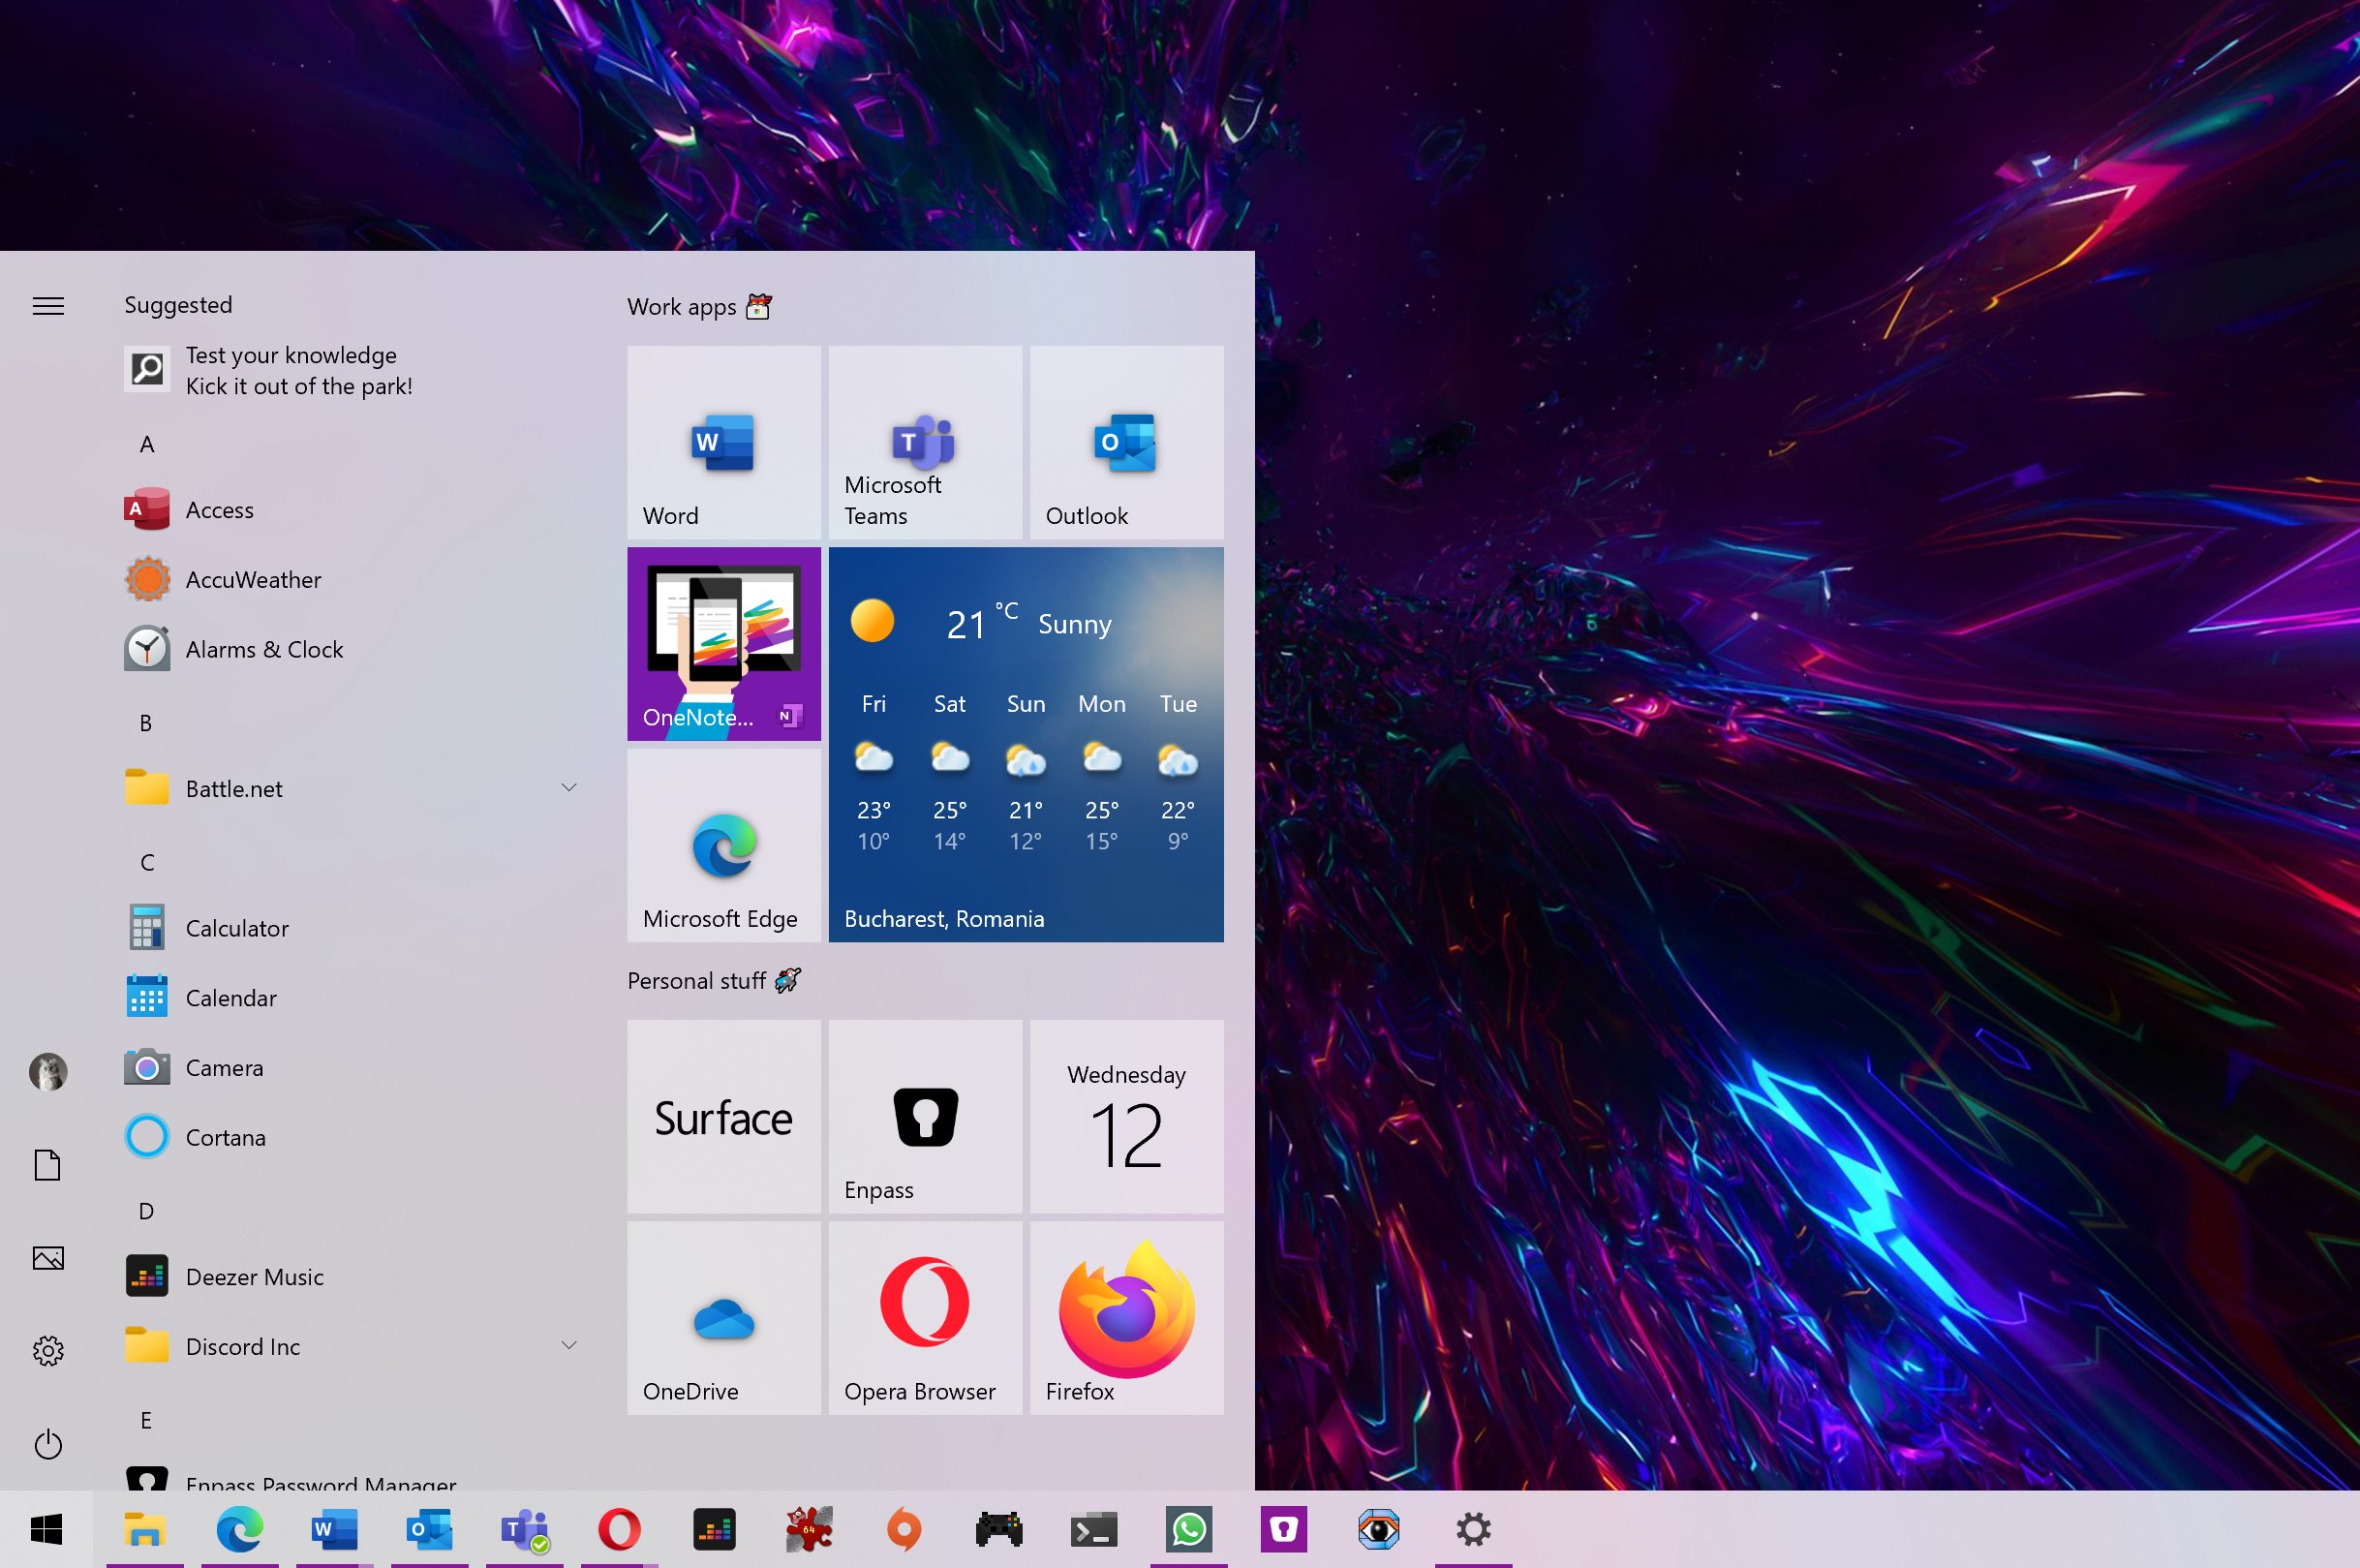Open the Surface tile
Screen dimensions: 2360x1568
[724, 1116]
